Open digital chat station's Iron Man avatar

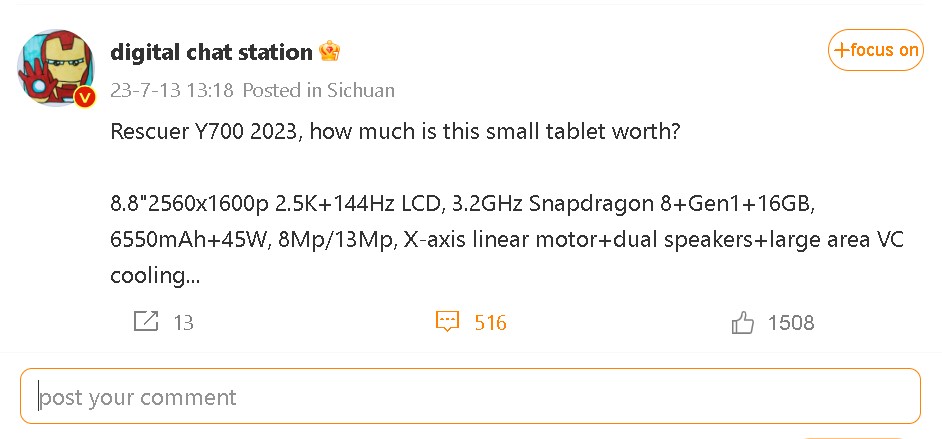coord(55,67)
